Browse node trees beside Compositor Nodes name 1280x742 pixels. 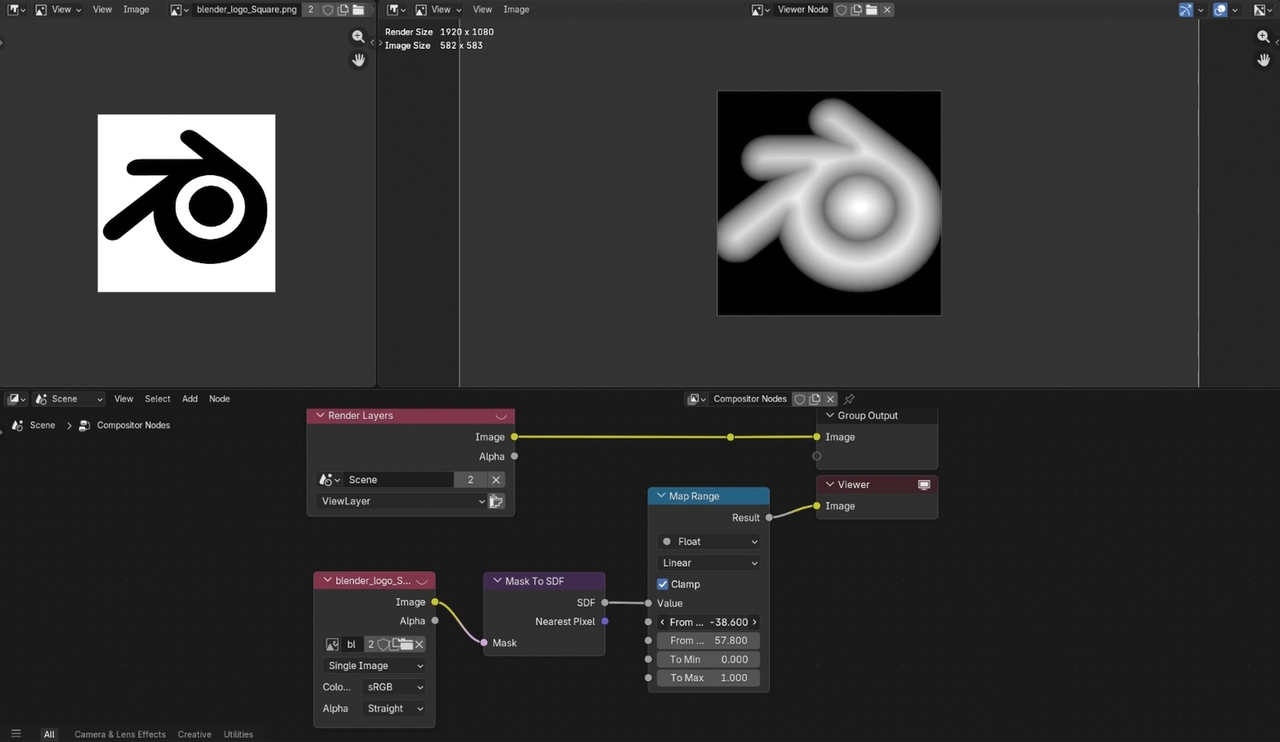[697, 399]
